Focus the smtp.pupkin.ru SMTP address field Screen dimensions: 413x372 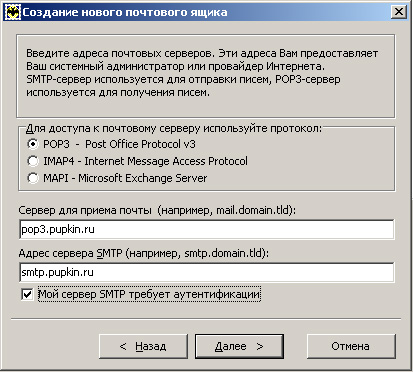pos(207,272)
